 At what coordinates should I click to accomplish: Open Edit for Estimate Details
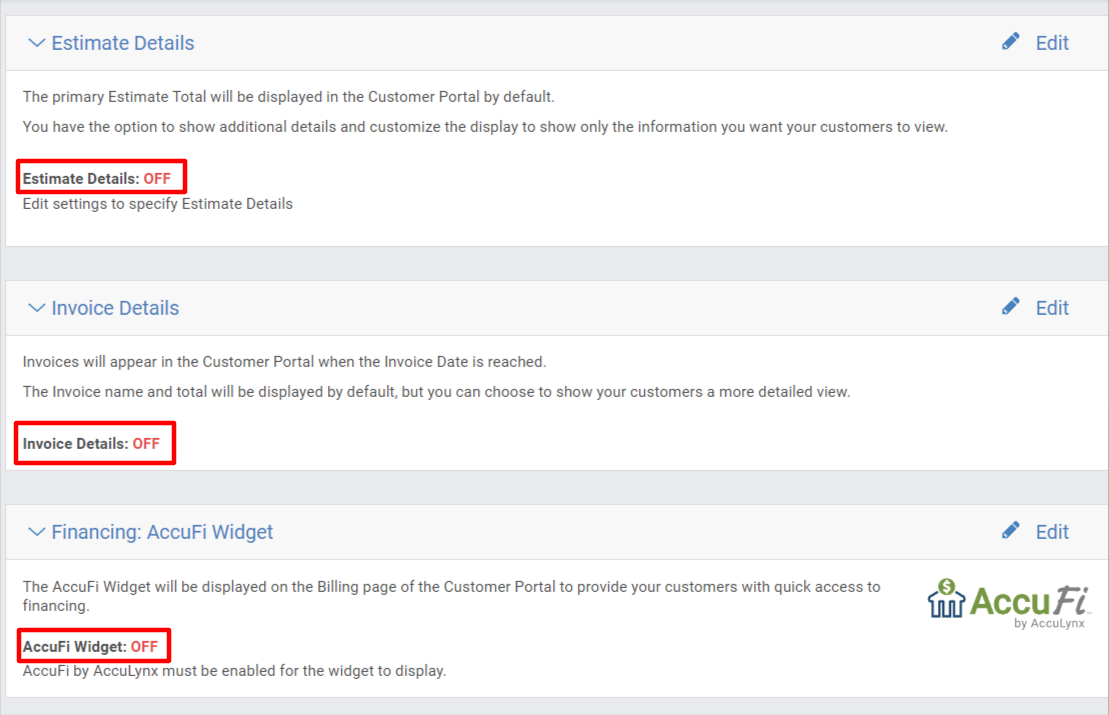pyautogui.click(x=1052, y=43)
